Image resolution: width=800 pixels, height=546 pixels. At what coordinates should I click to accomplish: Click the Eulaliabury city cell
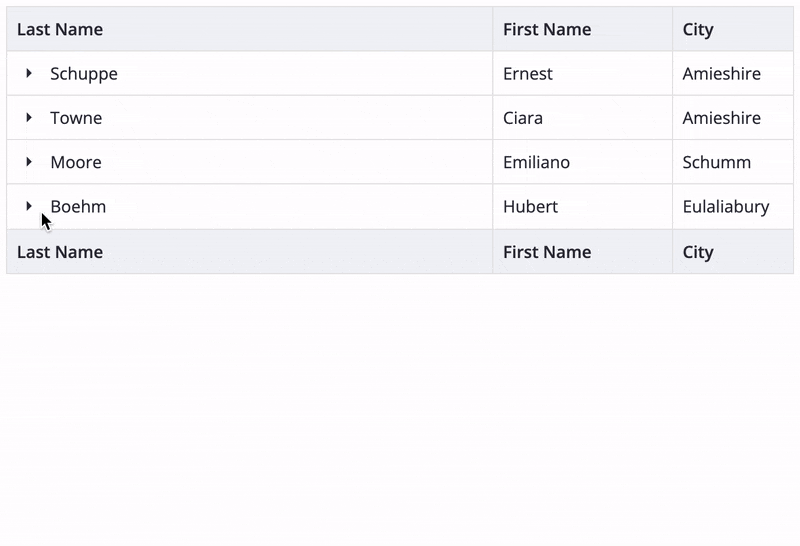tap(733, 207)
